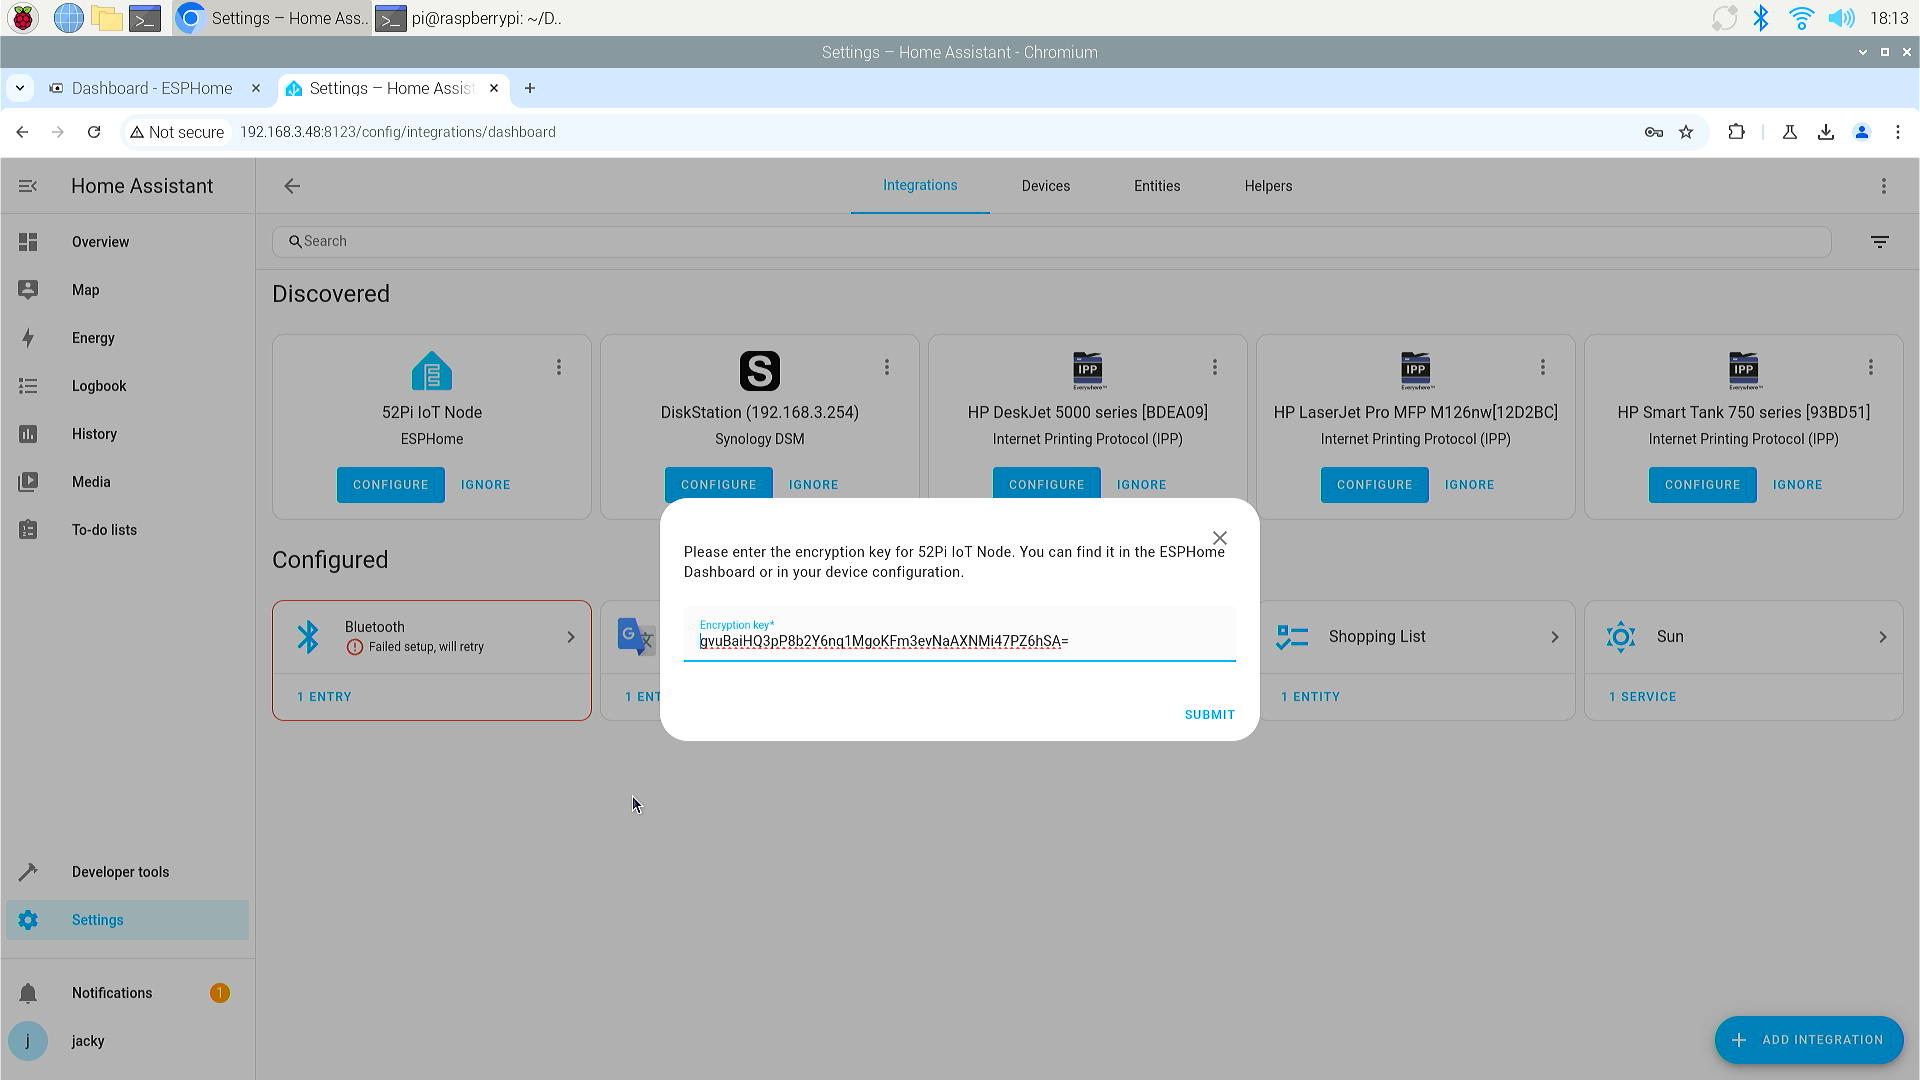Expand the tab search dropdown
Viewport: 1920px width, 1080px height.
coord(19,88)
